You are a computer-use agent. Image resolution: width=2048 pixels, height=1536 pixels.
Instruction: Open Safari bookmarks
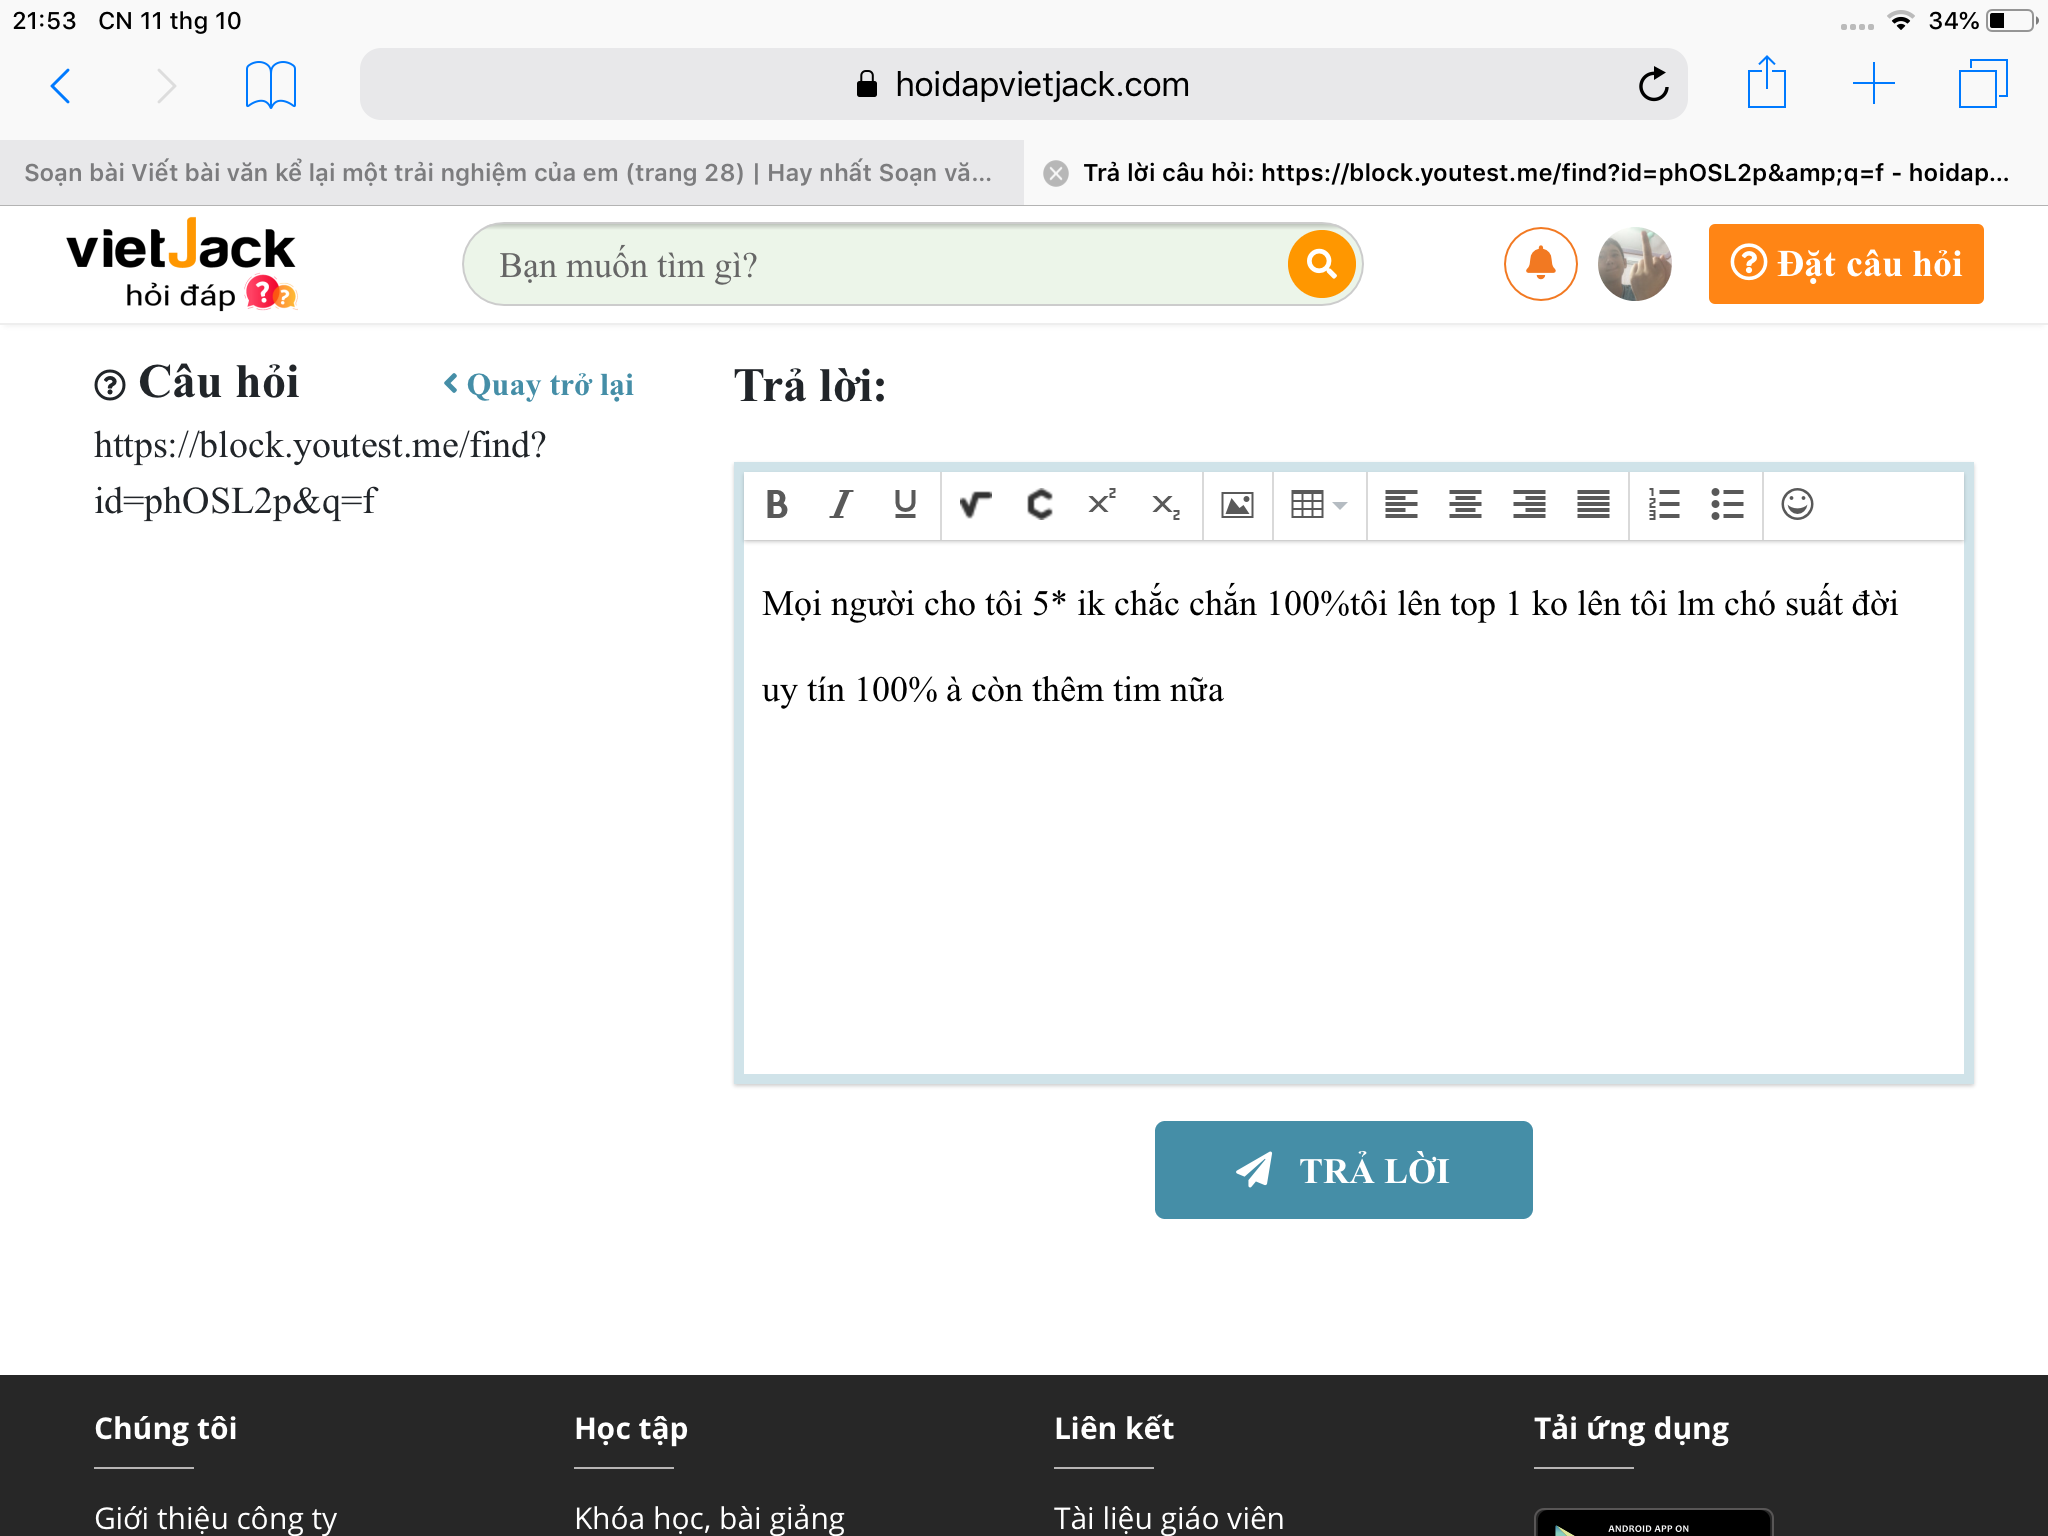tap(271, 85)
